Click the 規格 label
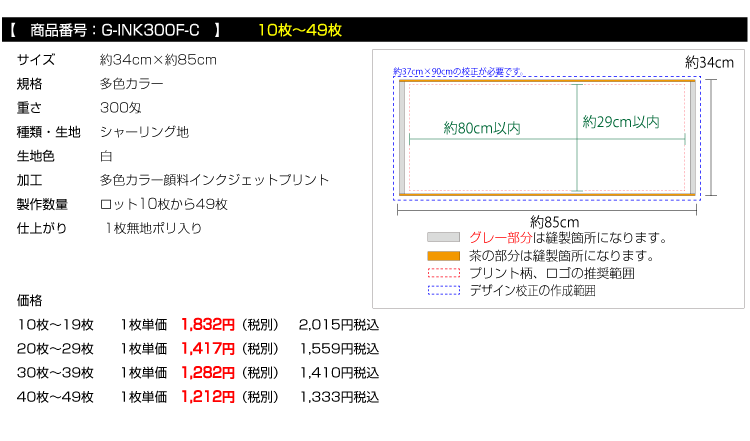Viewport: 750px width, 441px height. (x=30, y=84)
